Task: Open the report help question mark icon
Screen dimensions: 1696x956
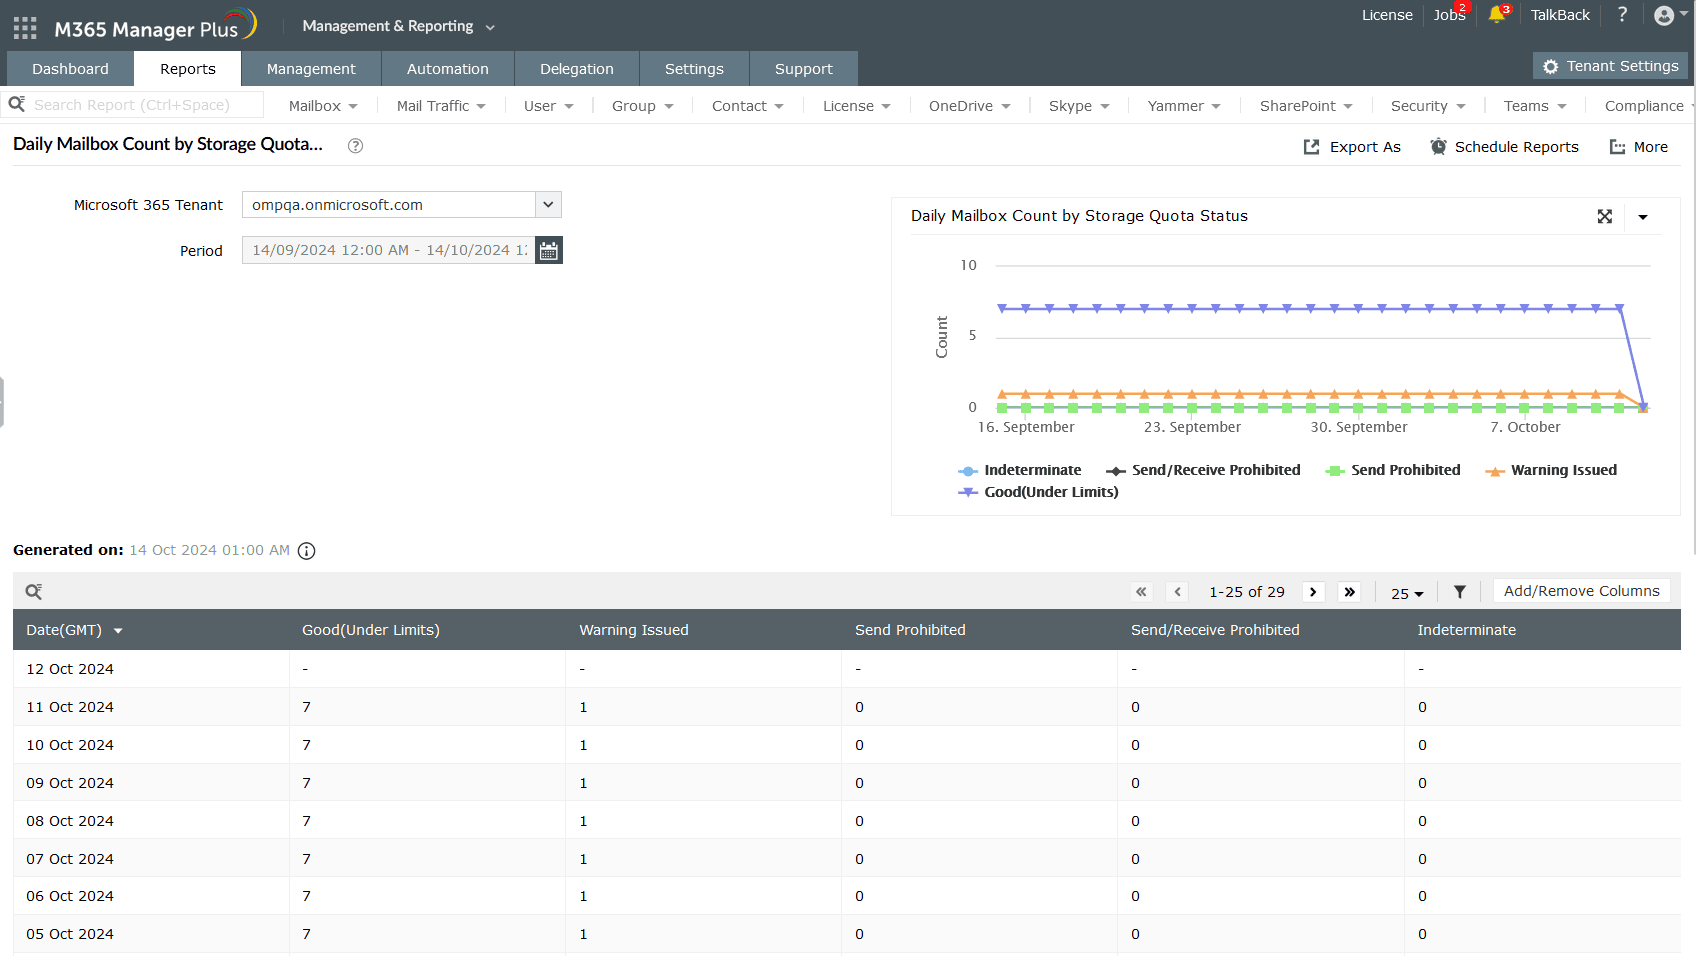Action: click(x=355, y=146)
